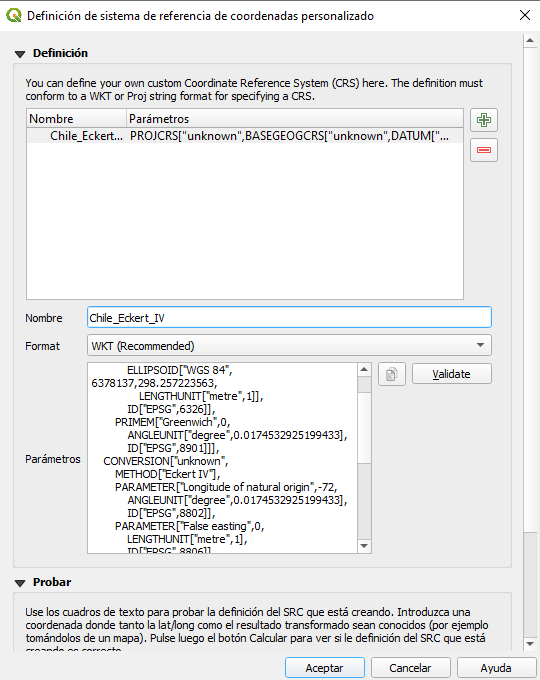Image resolution: width=540 pixels, height=680 pixels.
Task: Click the Nombre column header
Action: [x=76, y=118]
